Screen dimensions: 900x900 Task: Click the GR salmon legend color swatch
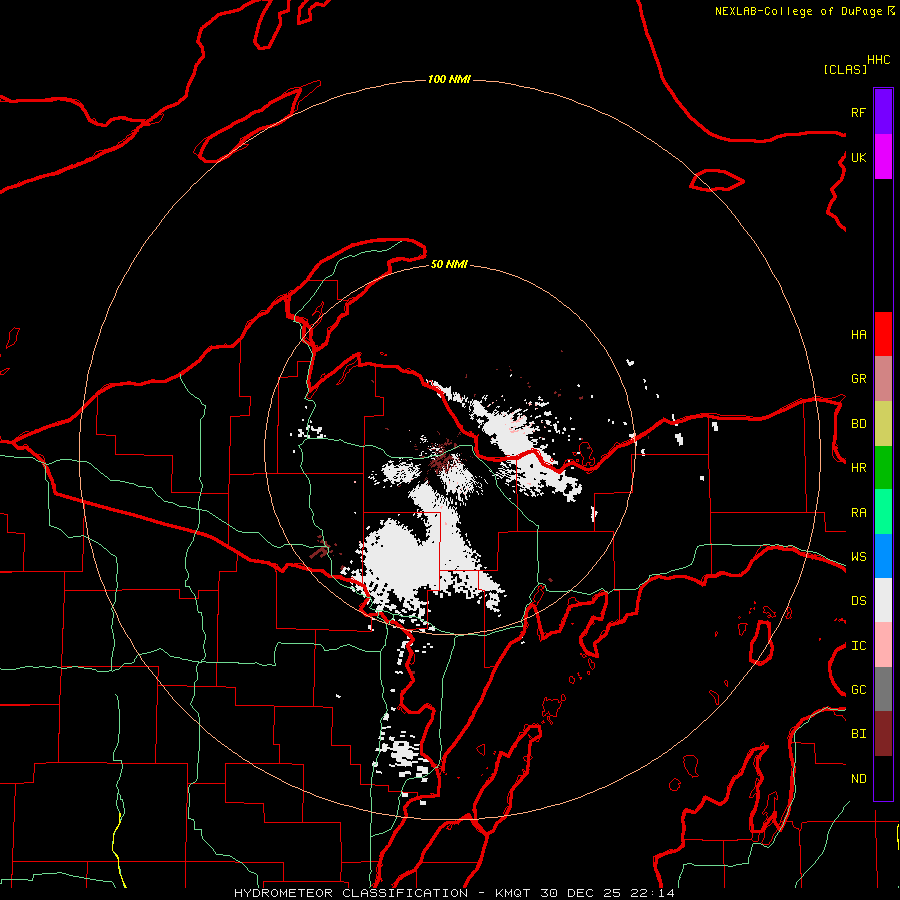883,379
